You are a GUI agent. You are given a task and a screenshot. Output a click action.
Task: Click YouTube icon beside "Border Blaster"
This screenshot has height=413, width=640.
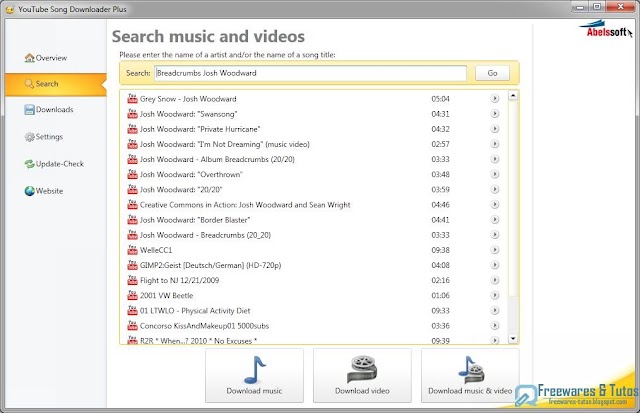point(132,220)
